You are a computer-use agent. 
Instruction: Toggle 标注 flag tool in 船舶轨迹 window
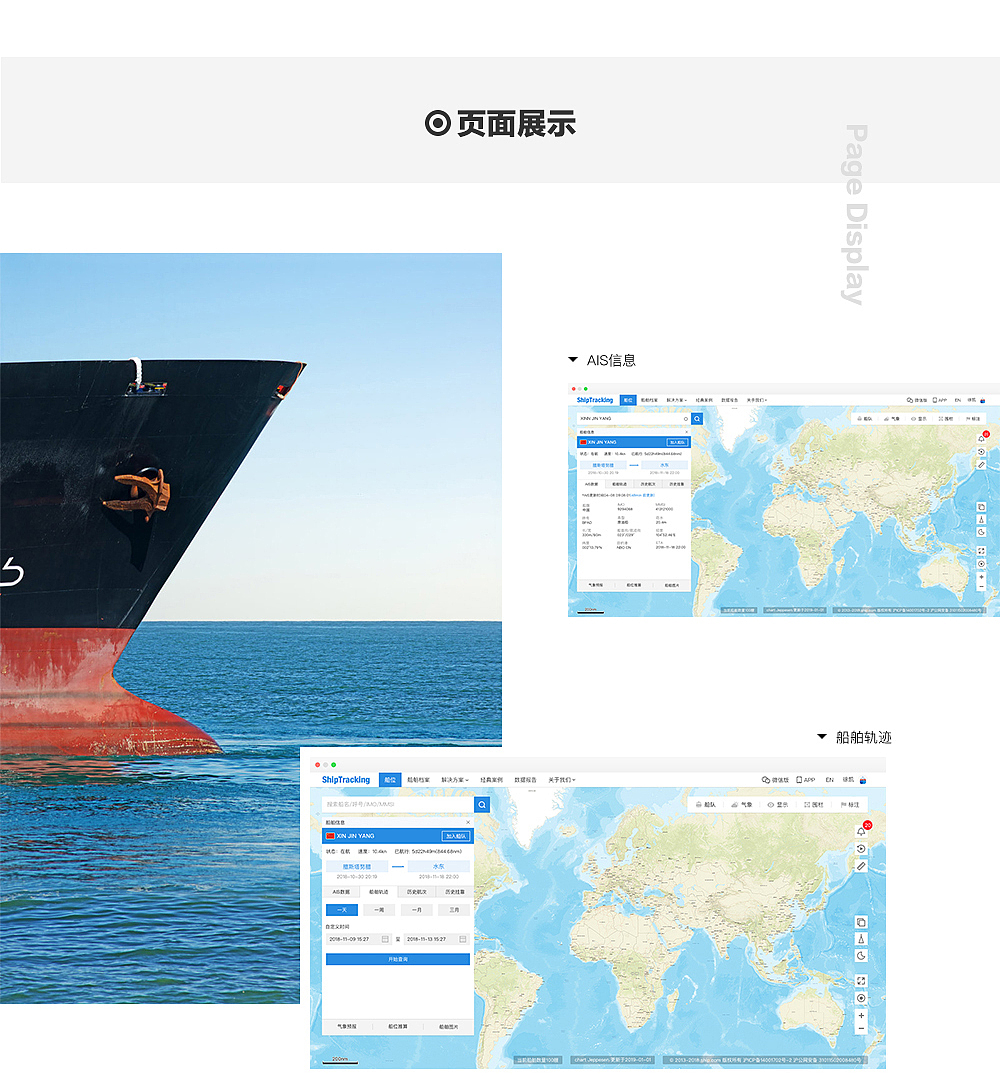[850, 804]
